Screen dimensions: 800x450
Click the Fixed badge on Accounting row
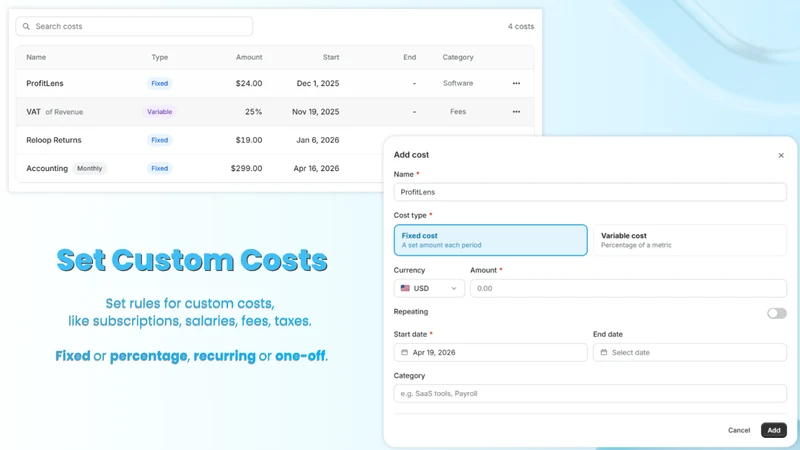160,168
